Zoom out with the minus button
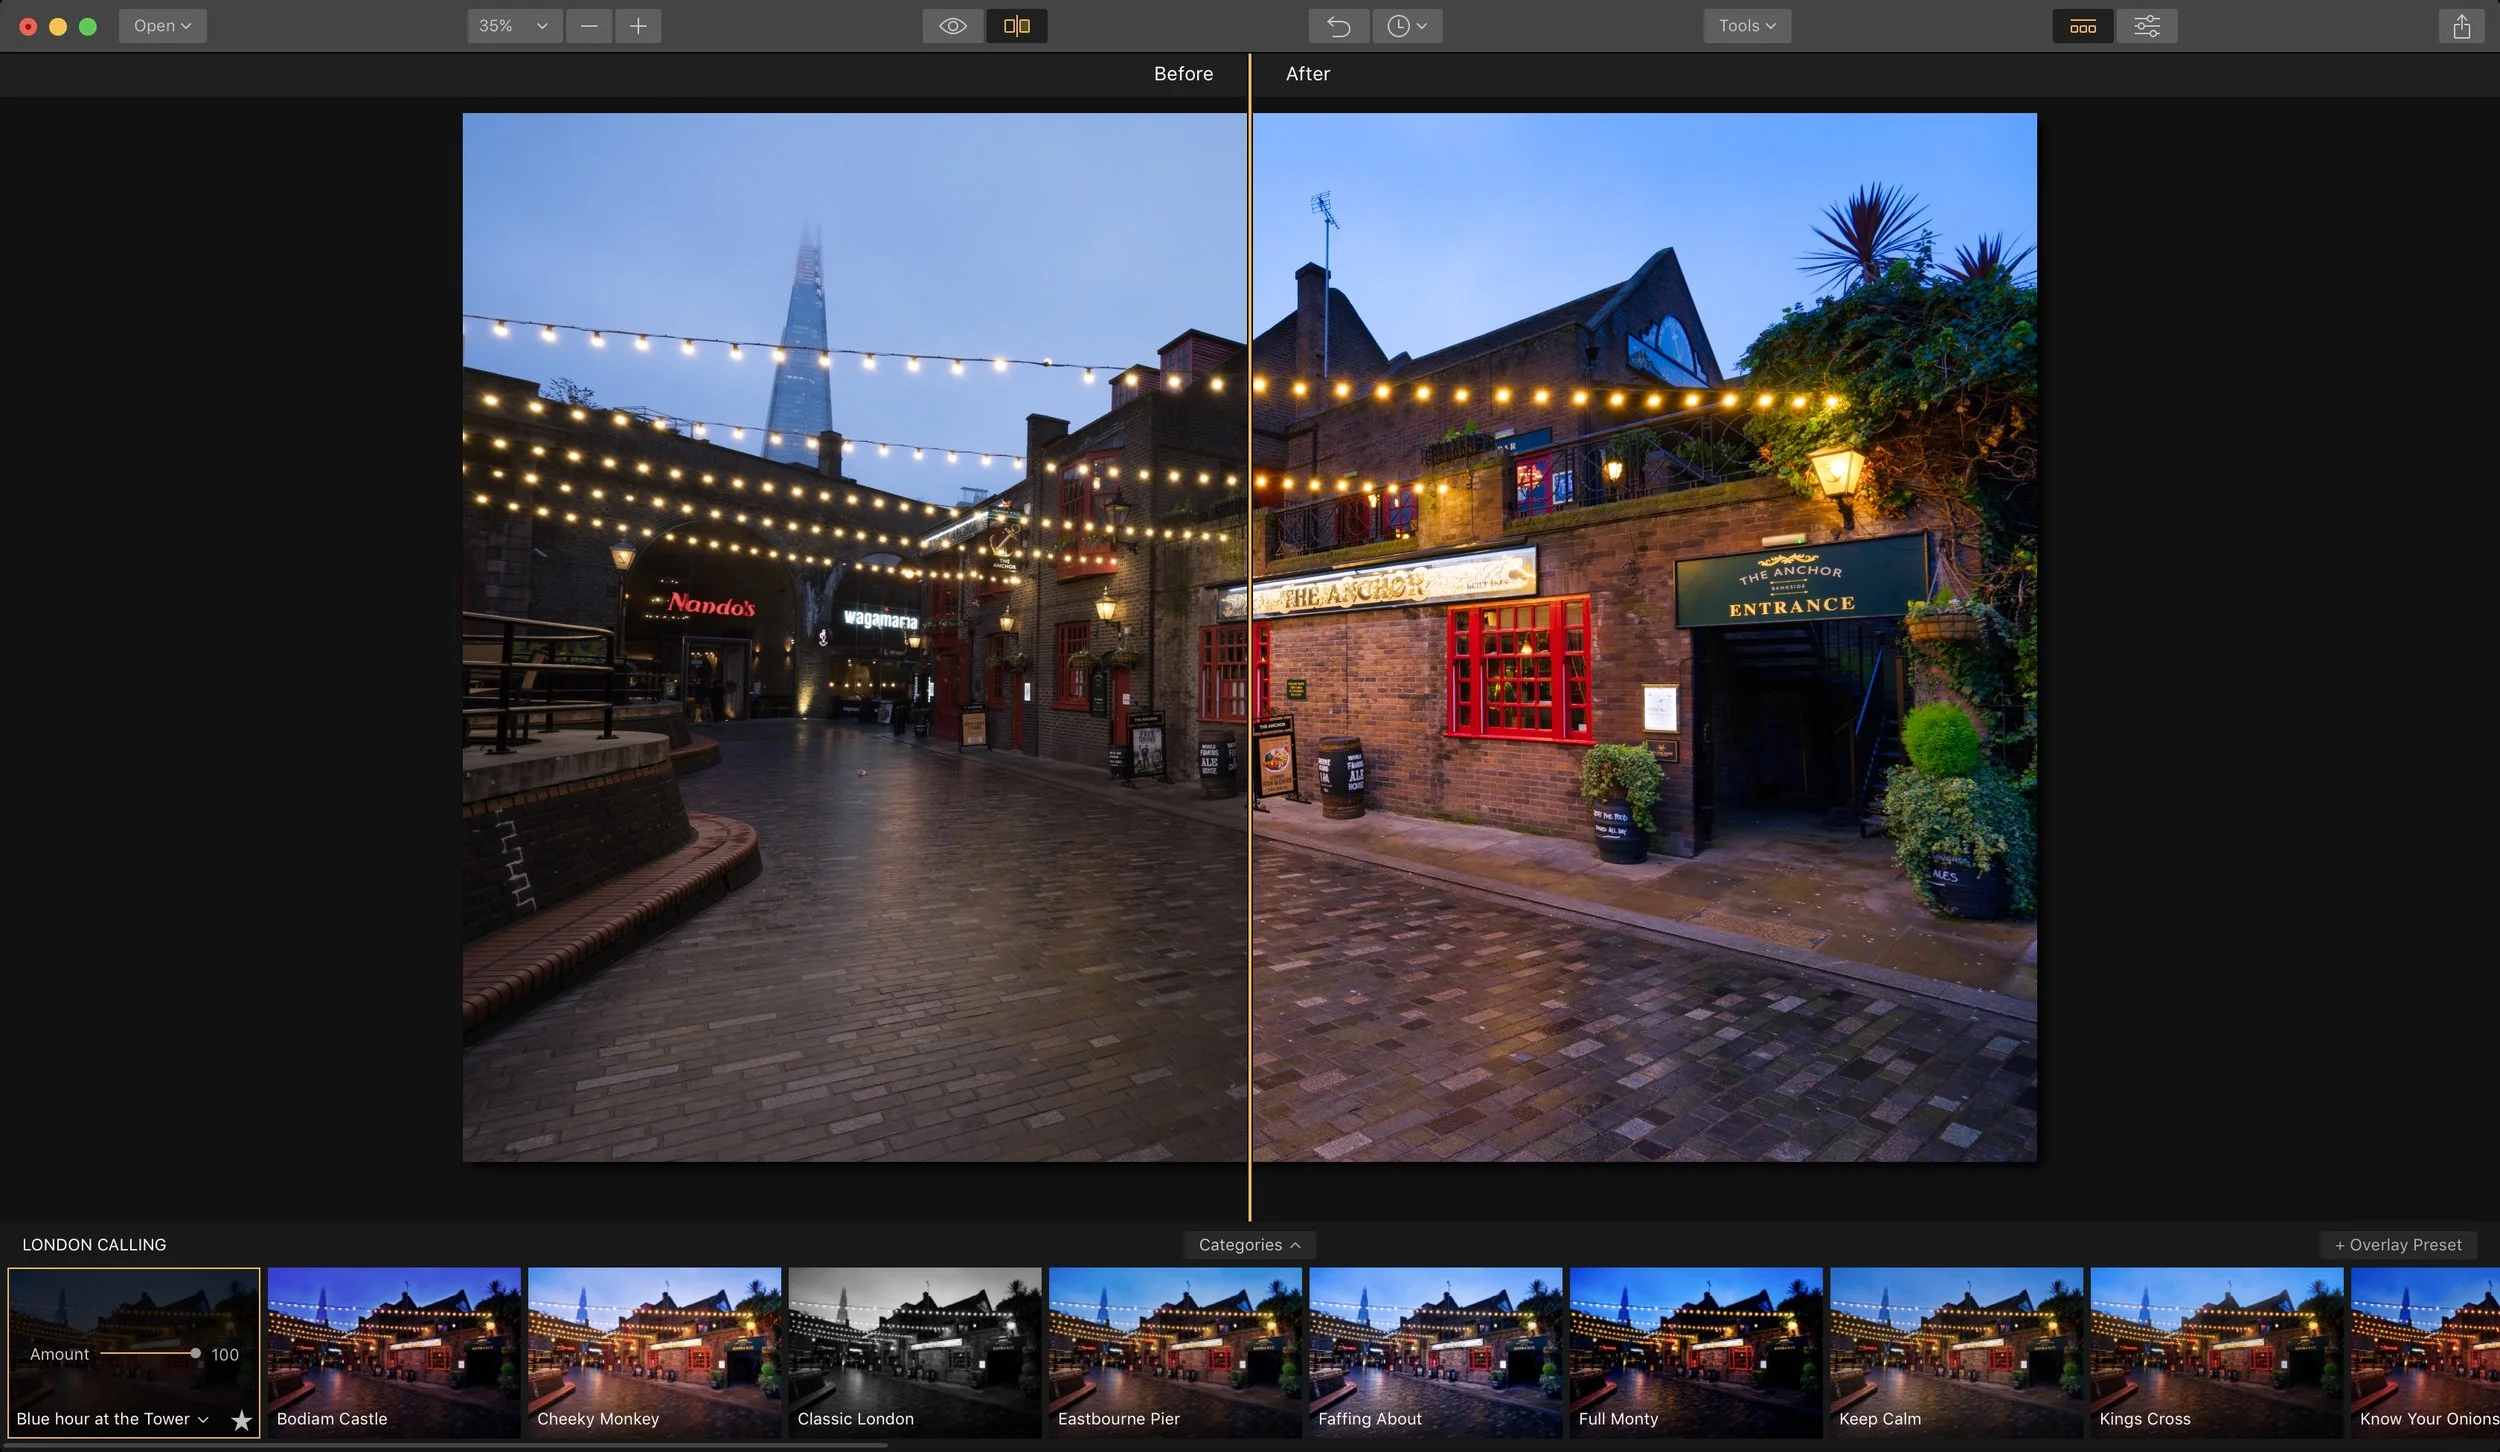Image resolution: width=2500 pixels, height=1452 pixels. (x=589, y=26)
